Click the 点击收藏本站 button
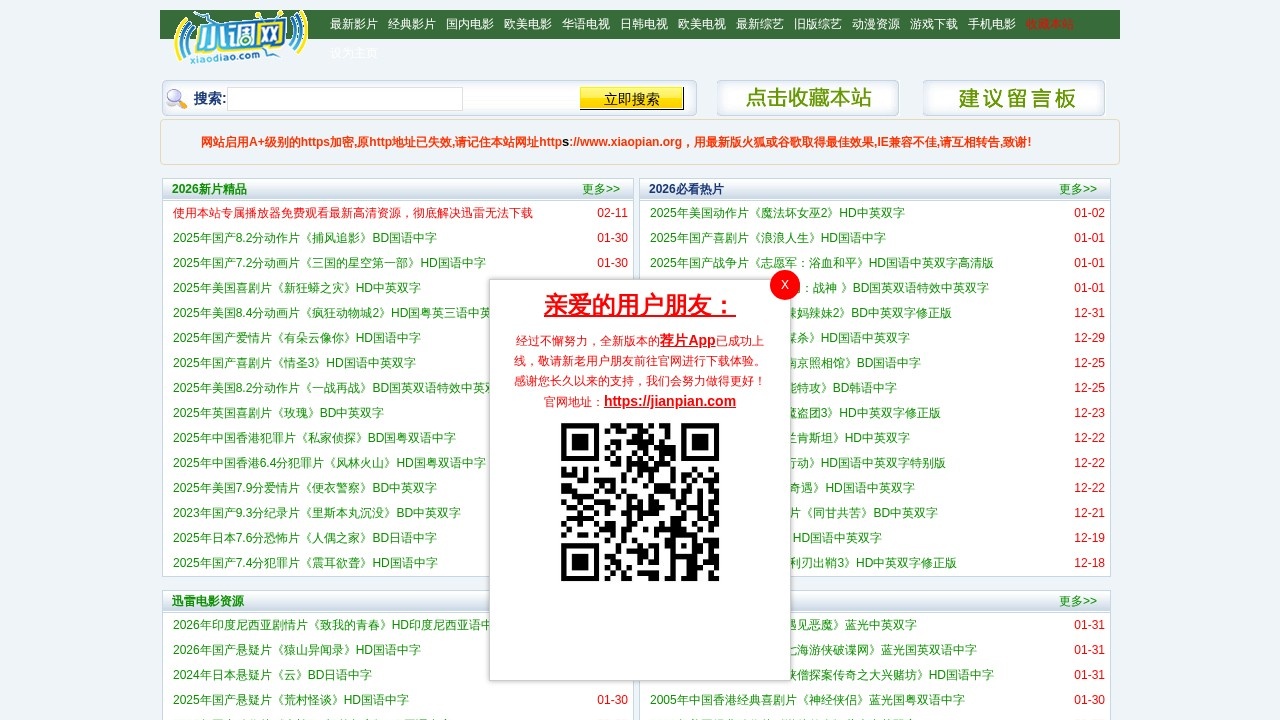Image resolution: width=1280 pixels, height=720 pixels. click(807, 97)
